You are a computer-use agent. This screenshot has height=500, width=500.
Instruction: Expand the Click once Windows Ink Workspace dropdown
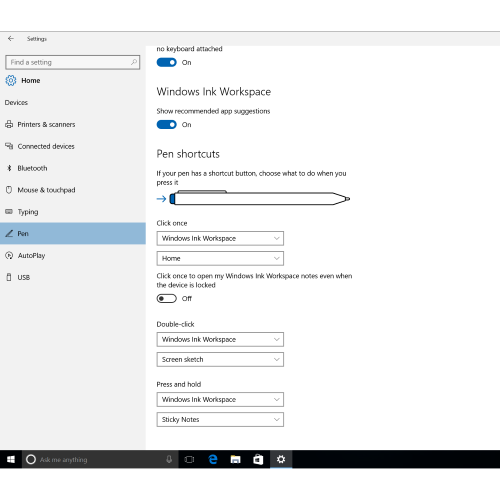220,238
